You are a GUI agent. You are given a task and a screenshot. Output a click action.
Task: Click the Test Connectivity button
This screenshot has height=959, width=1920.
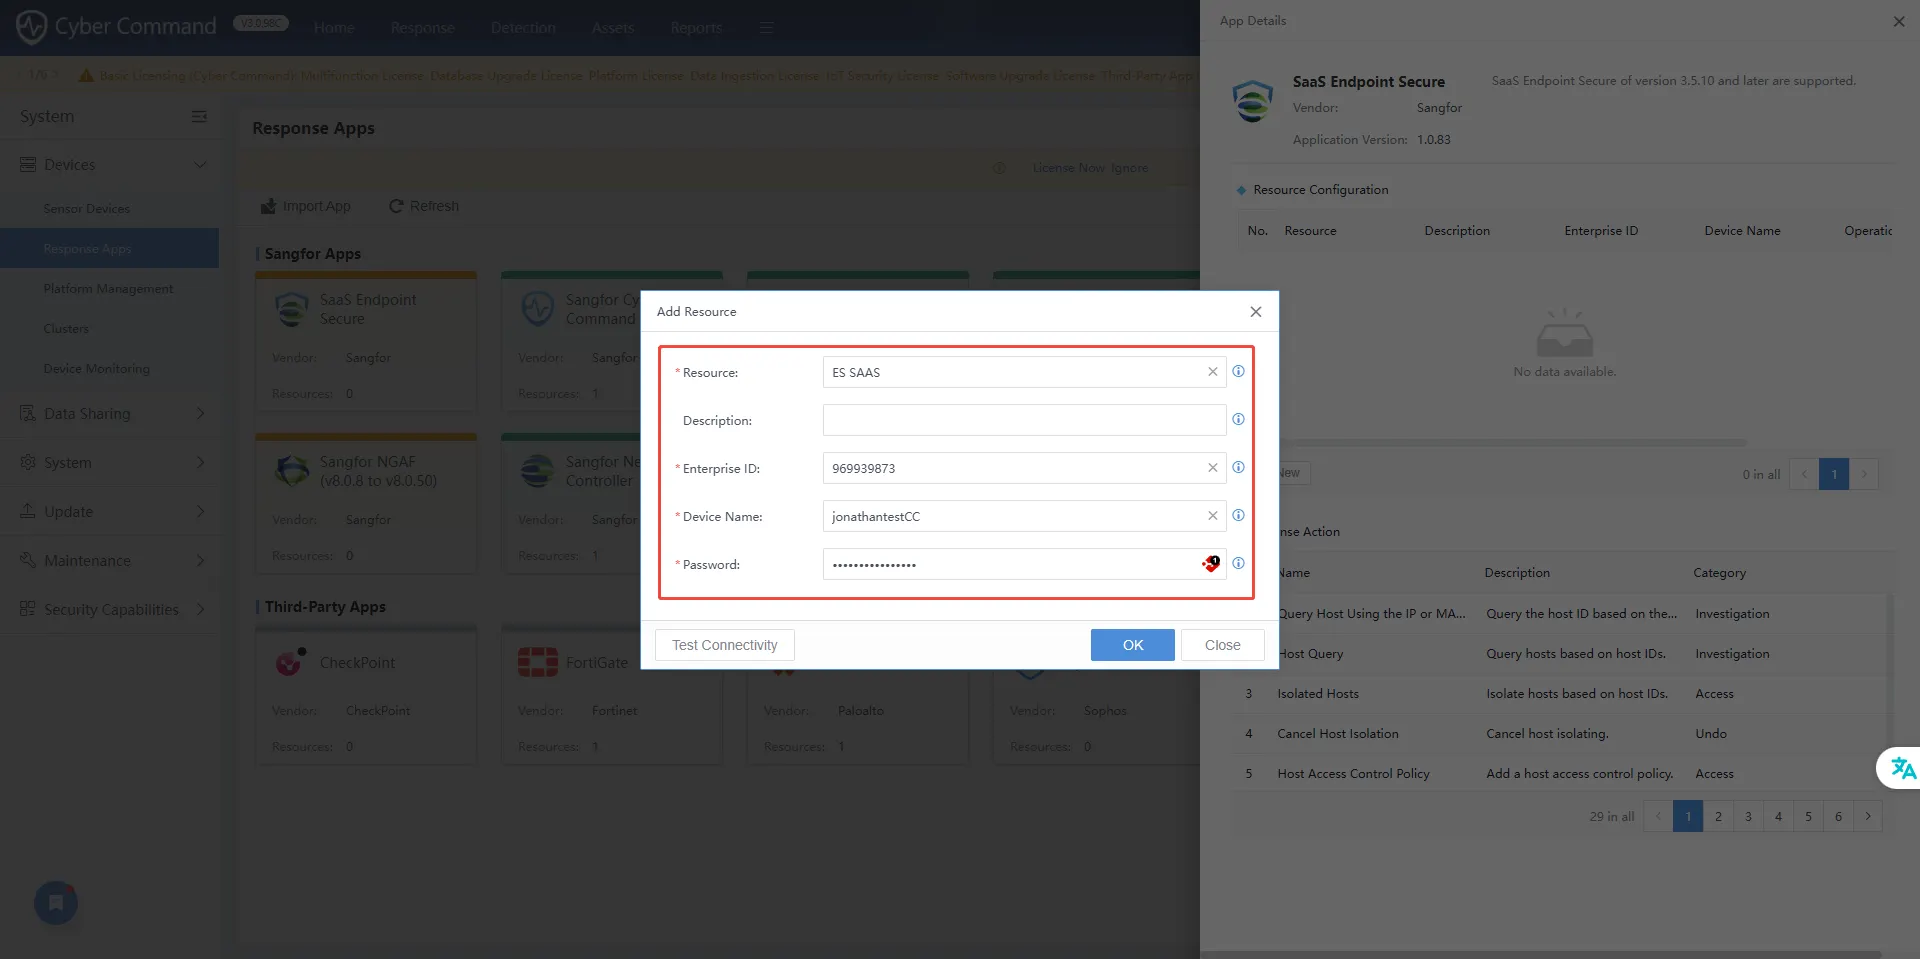pyautogui.click(x=724, y=645)
